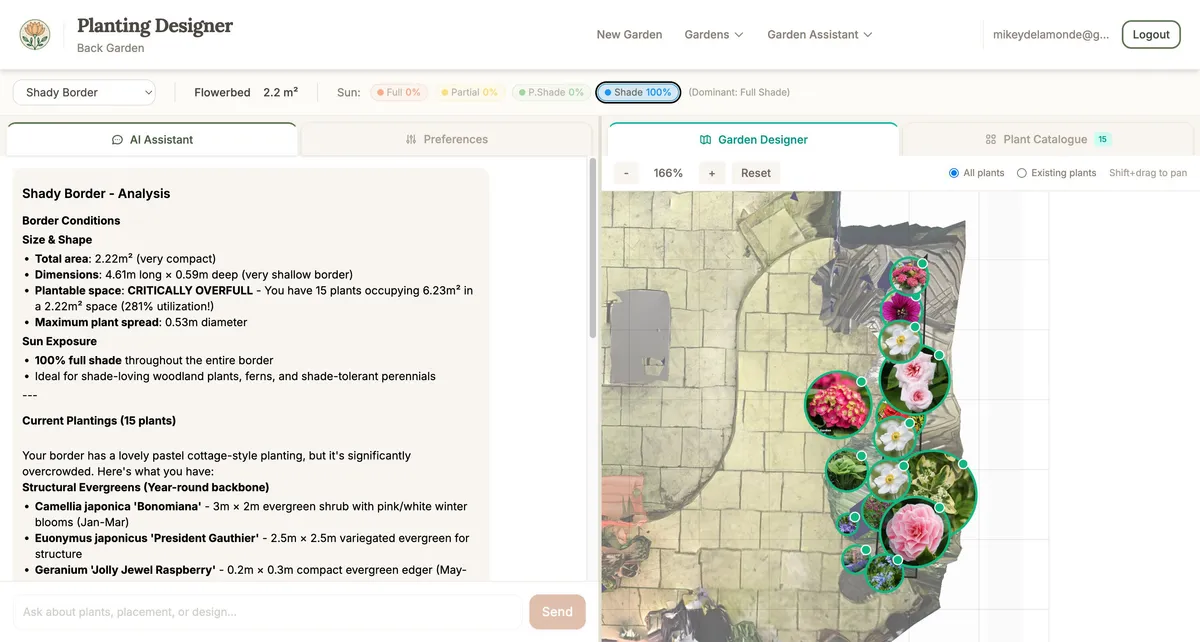
Task: Zoom out using the minus icon
Action: point(625,172)
